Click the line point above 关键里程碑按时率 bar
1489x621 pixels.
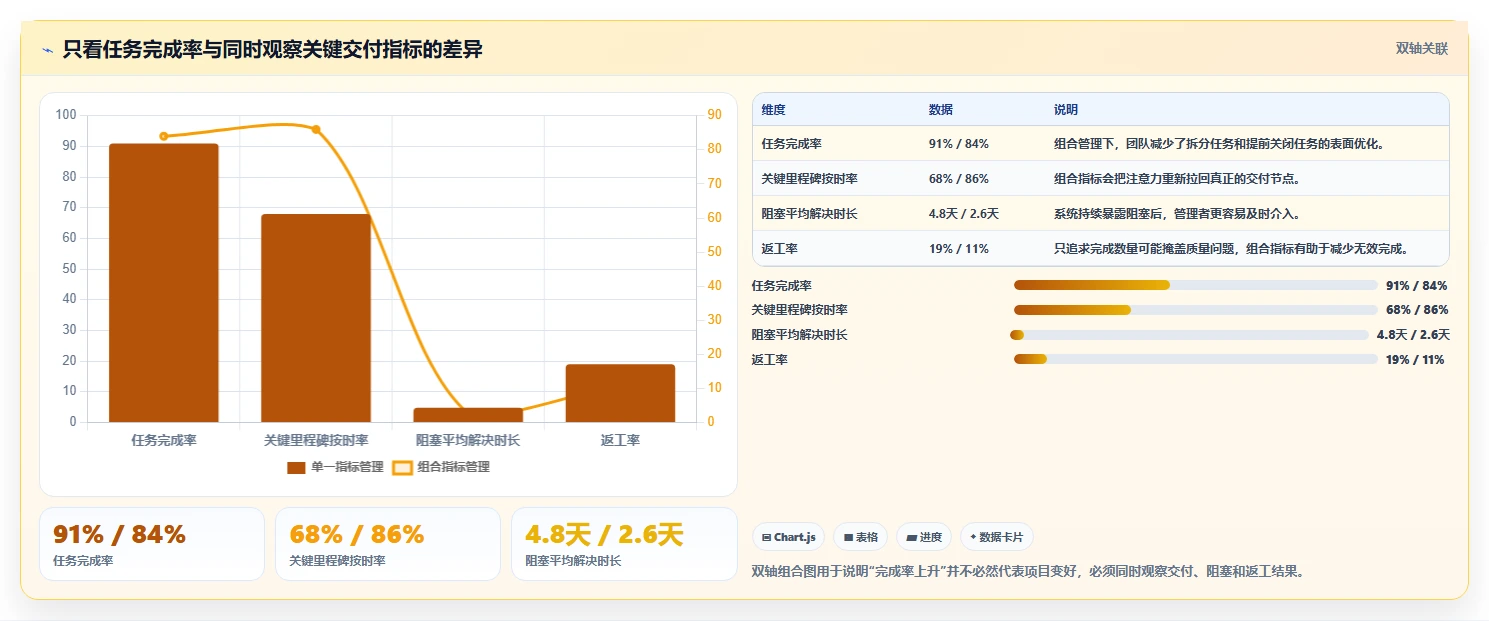pyautogui.click(x=316, y=129)
